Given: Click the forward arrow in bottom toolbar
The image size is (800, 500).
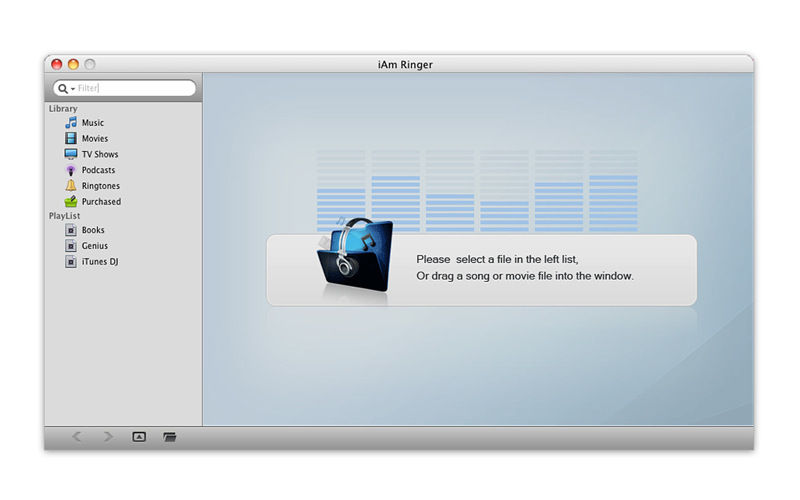Looking at the screenshot, I should (x=108, y=437).
